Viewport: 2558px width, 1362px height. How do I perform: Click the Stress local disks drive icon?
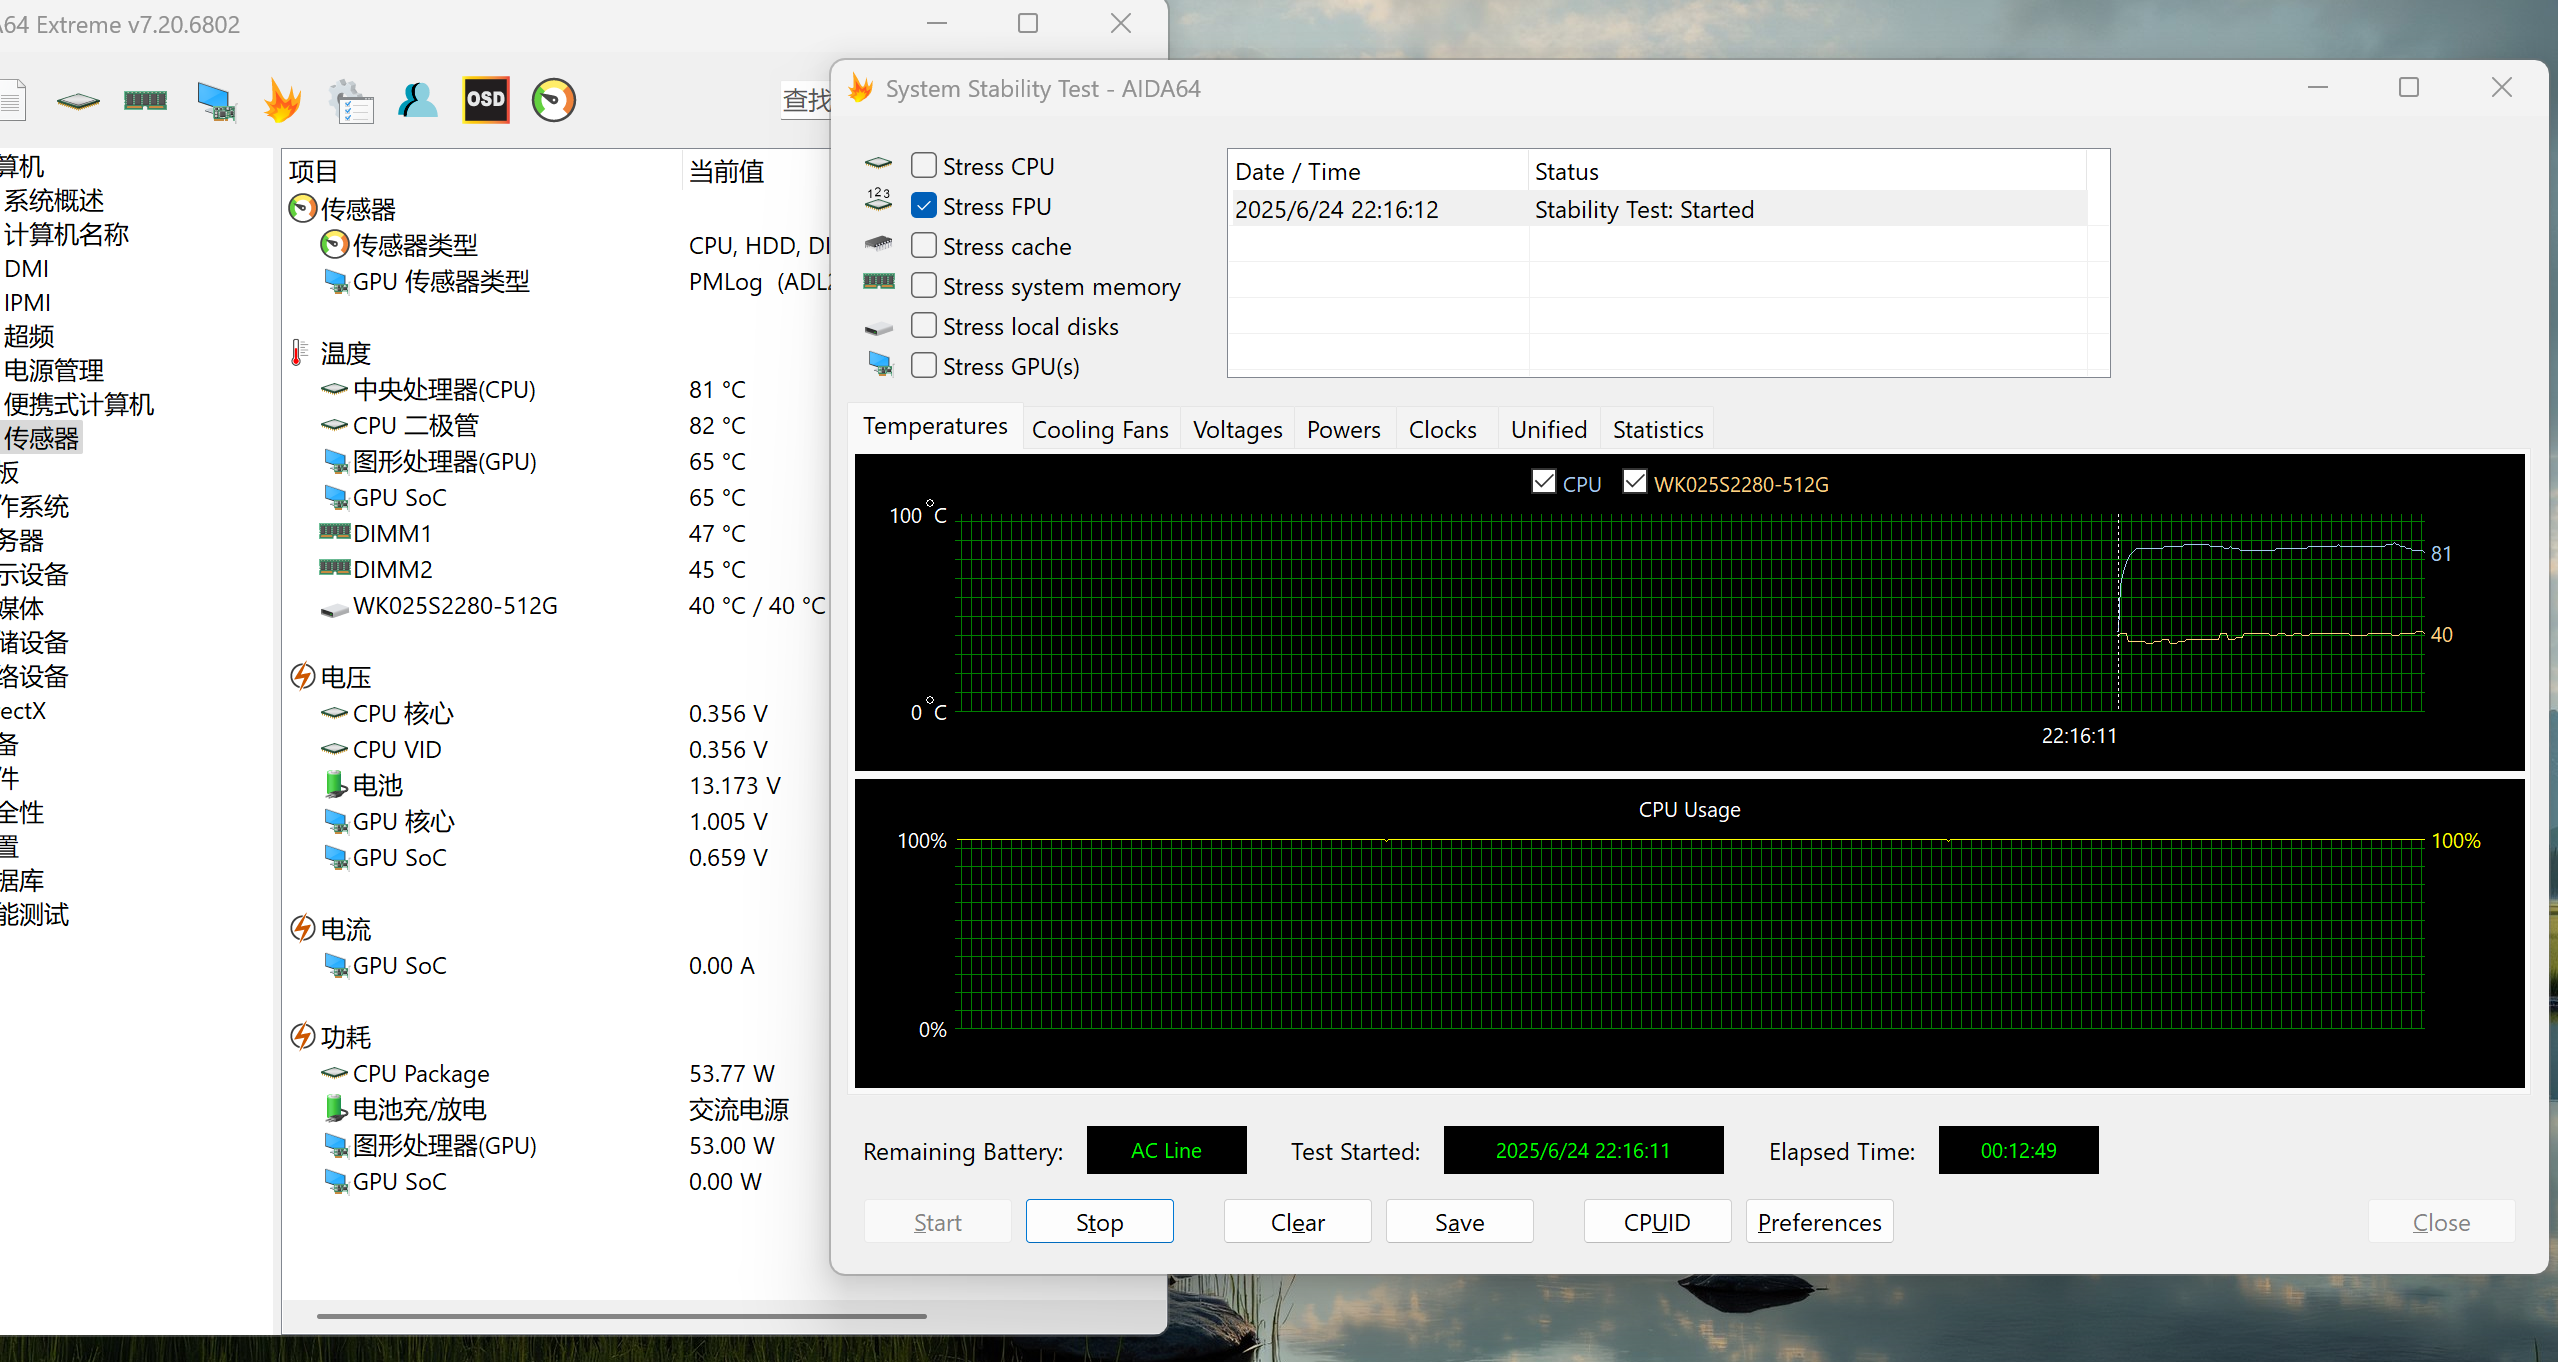pyautogui.click(x=878, y=329)
